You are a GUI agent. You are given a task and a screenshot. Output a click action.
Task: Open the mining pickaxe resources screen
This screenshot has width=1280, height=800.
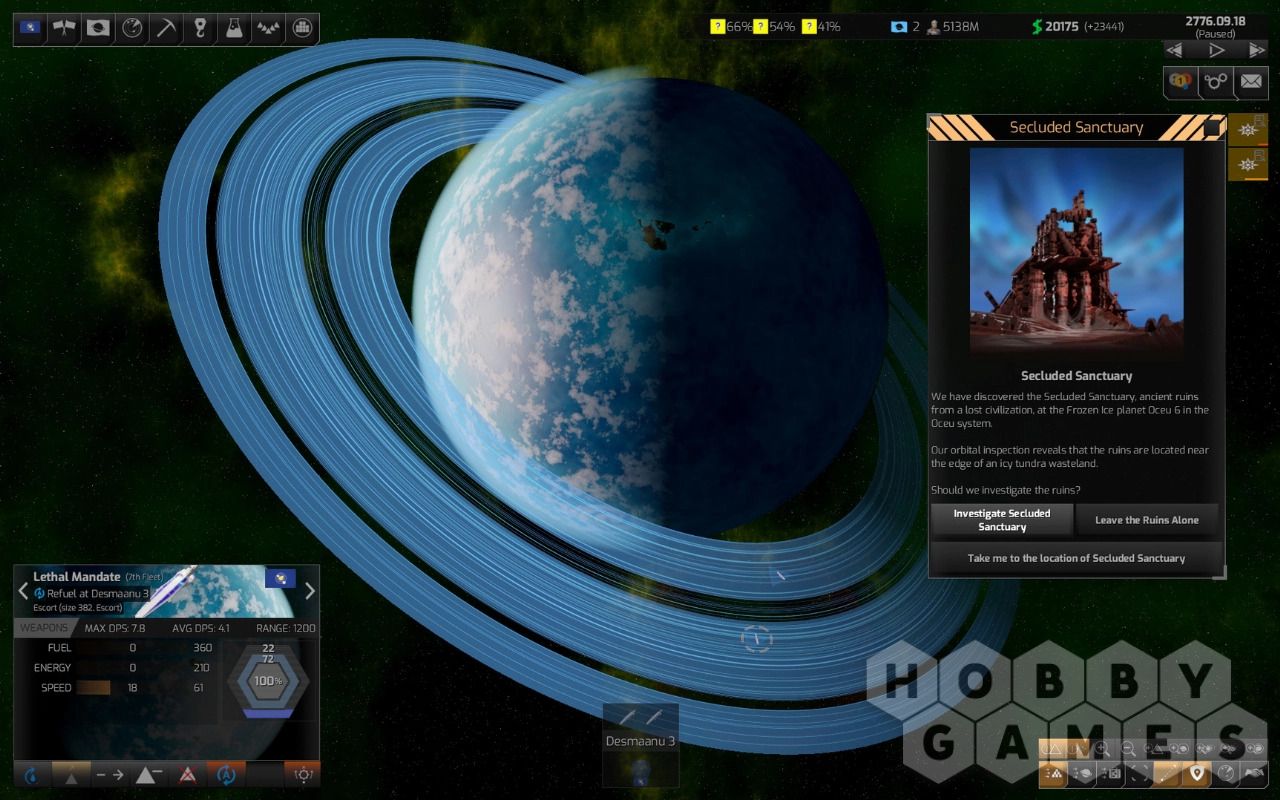166,28
